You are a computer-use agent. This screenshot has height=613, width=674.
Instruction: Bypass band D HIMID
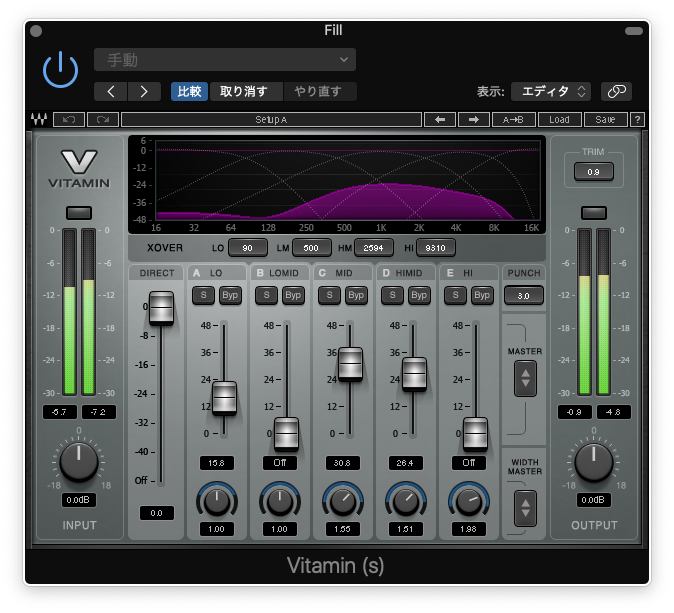pyautogui.click(x=419, y=295)
